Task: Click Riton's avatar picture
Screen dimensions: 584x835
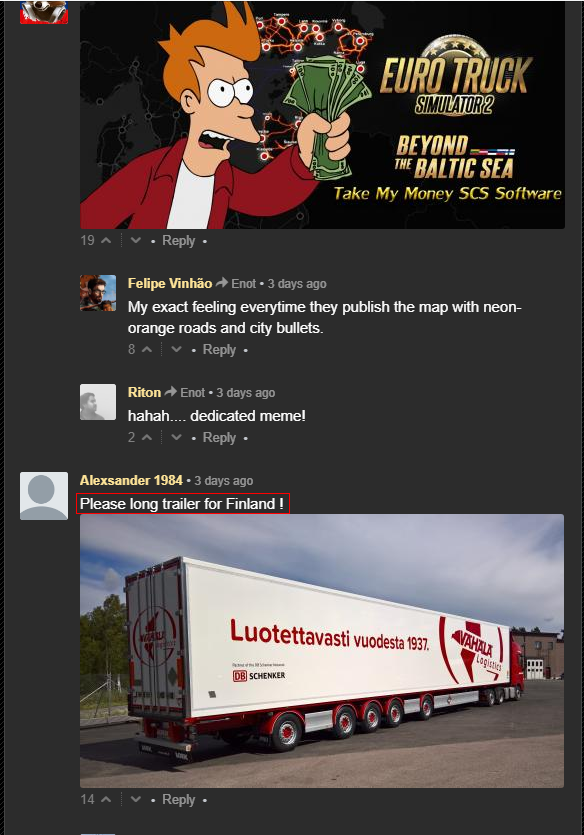Action: pos(98,402)
